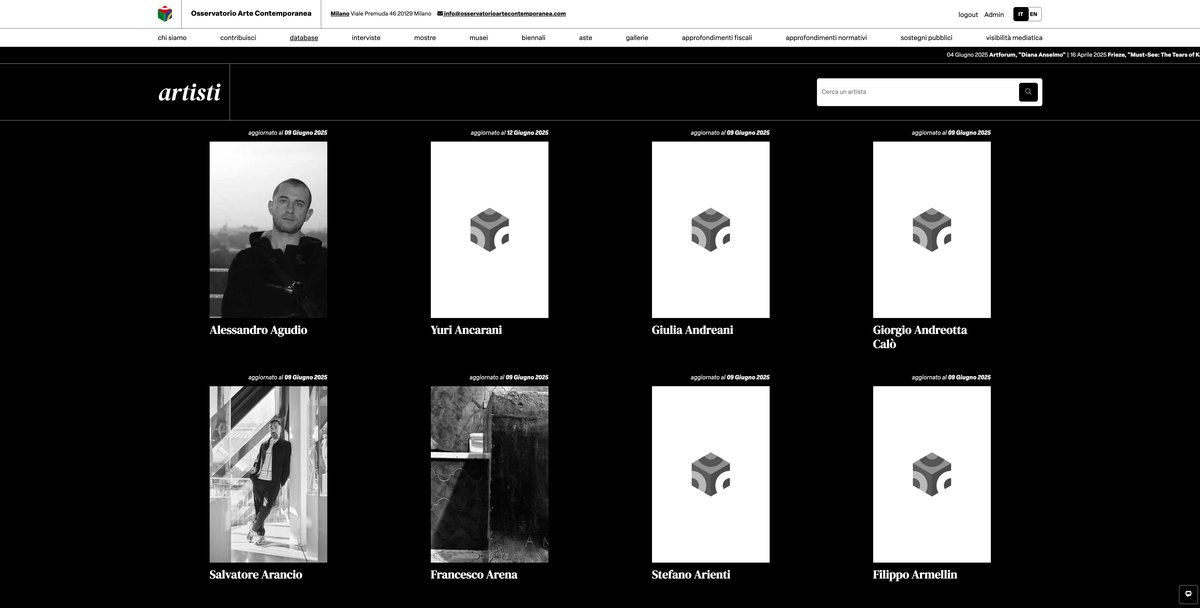1200x608 pixels.
Task: Open Alessandro Agudio's portrait photo
Action: click(x=268, y=230)
